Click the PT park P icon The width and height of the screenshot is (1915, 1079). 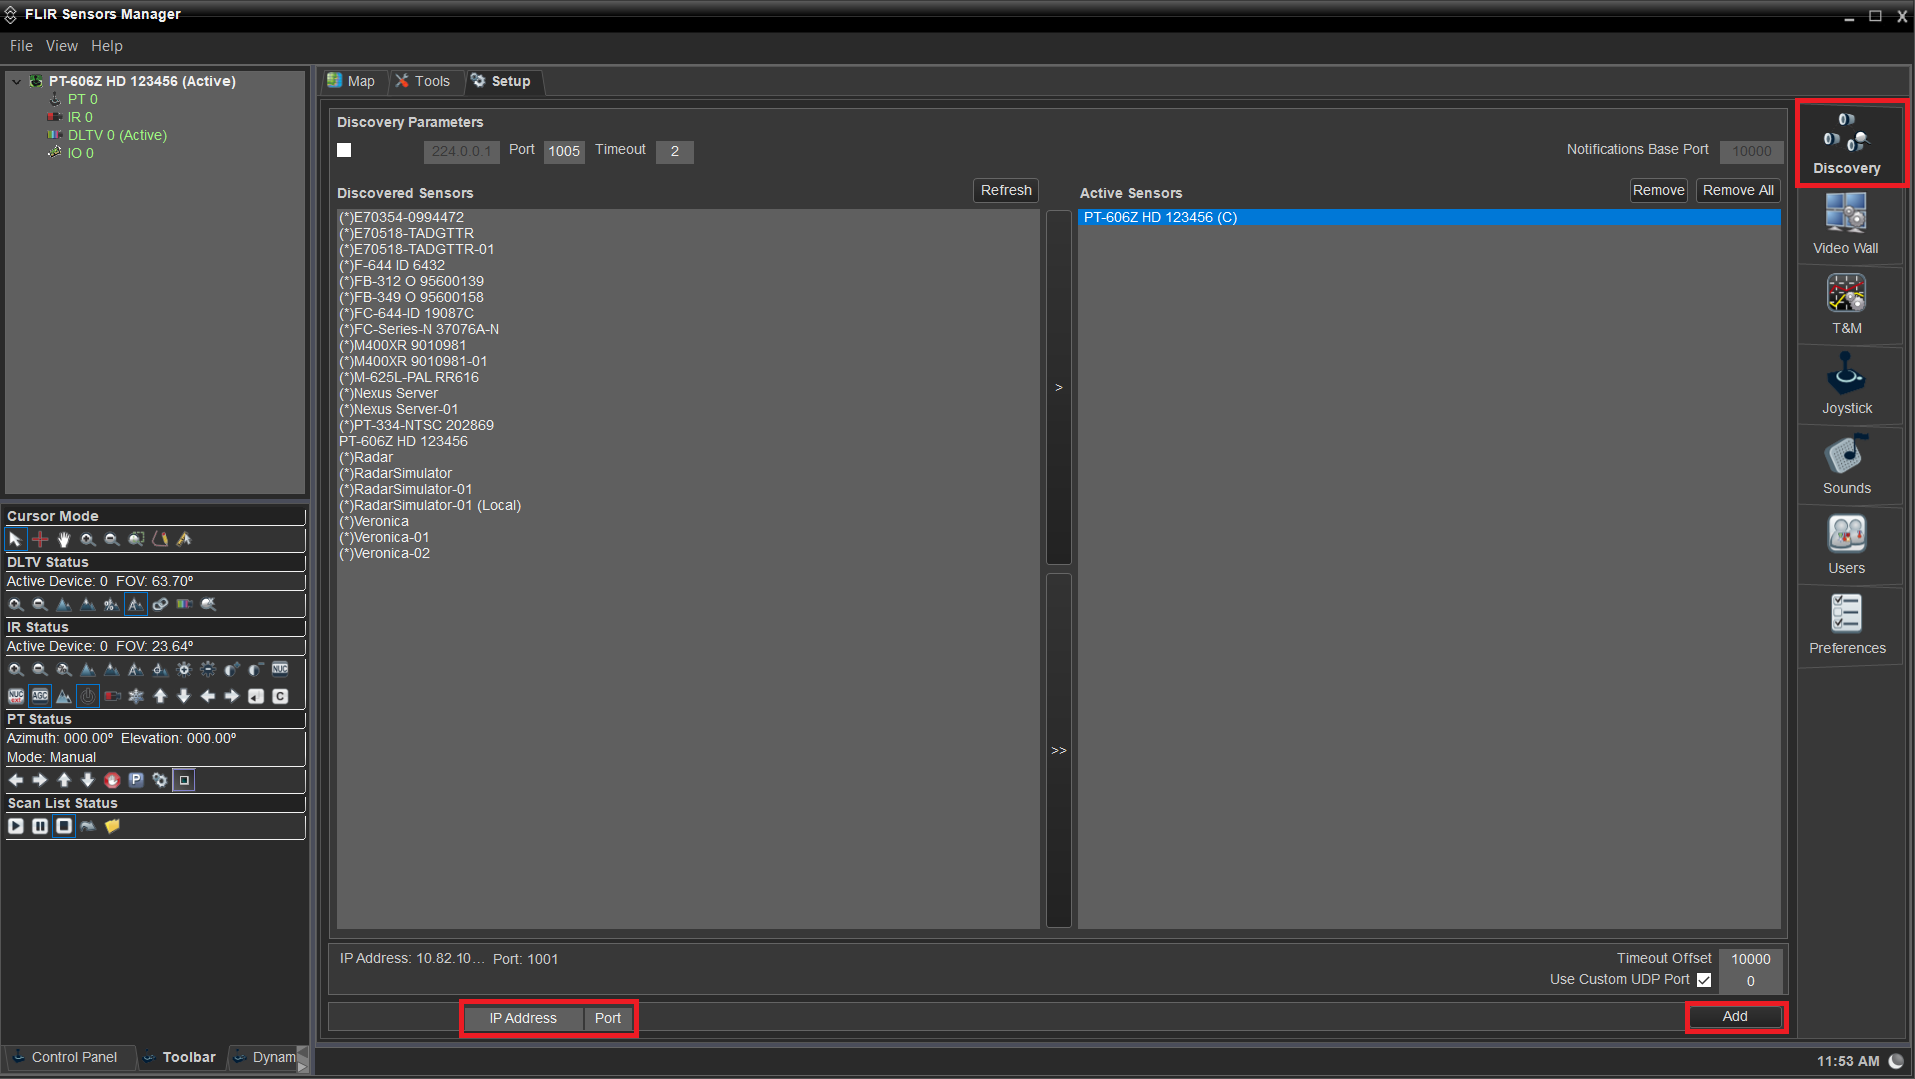click(x=136, y=780)
